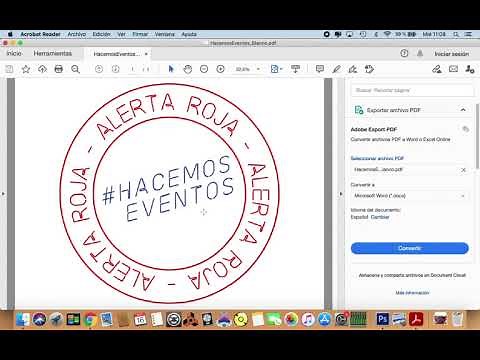Collapse the Exportar archivo PDF section
The image size is (480, 360).
coord(463,110)
